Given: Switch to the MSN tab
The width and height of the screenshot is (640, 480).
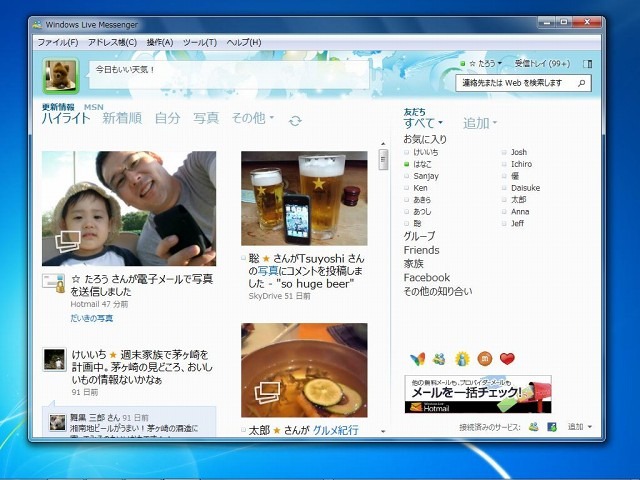Looking at the screenshot, I should coord(93,107).
